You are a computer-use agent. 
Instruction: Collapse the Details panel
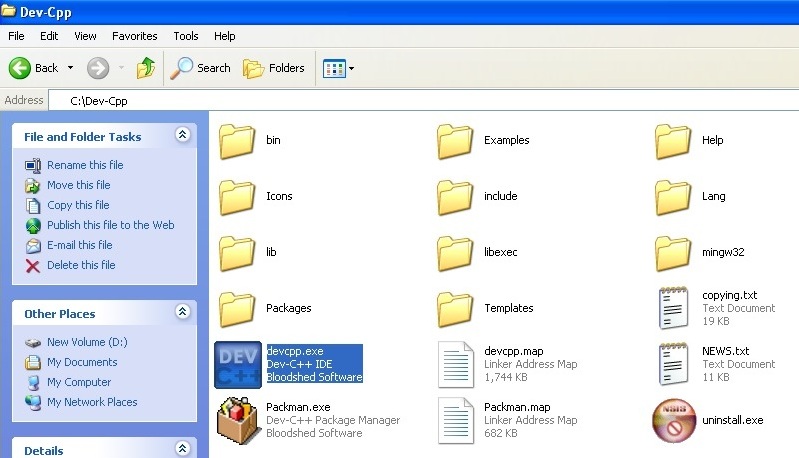pos(183,448)
